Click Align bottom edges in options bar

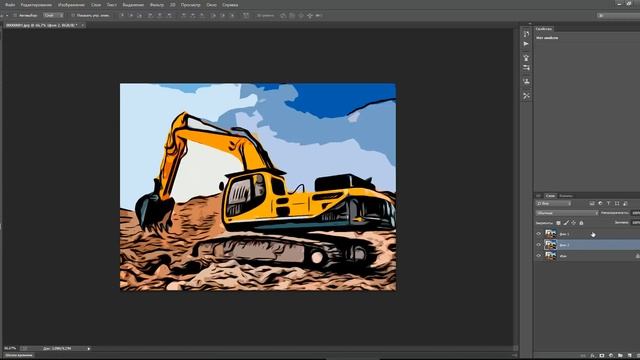[x=140, y=15]
